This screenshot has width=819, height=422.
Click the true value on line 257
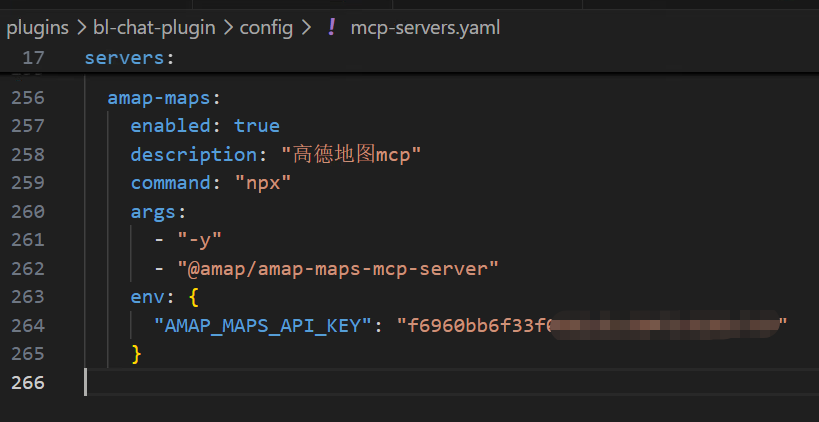pyautogui.click(x=257, y=126)
